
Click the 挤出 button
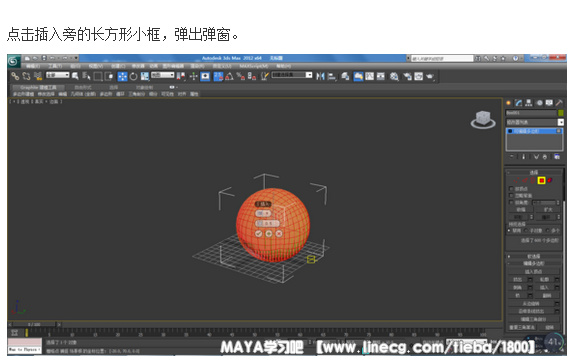(518, 279)
